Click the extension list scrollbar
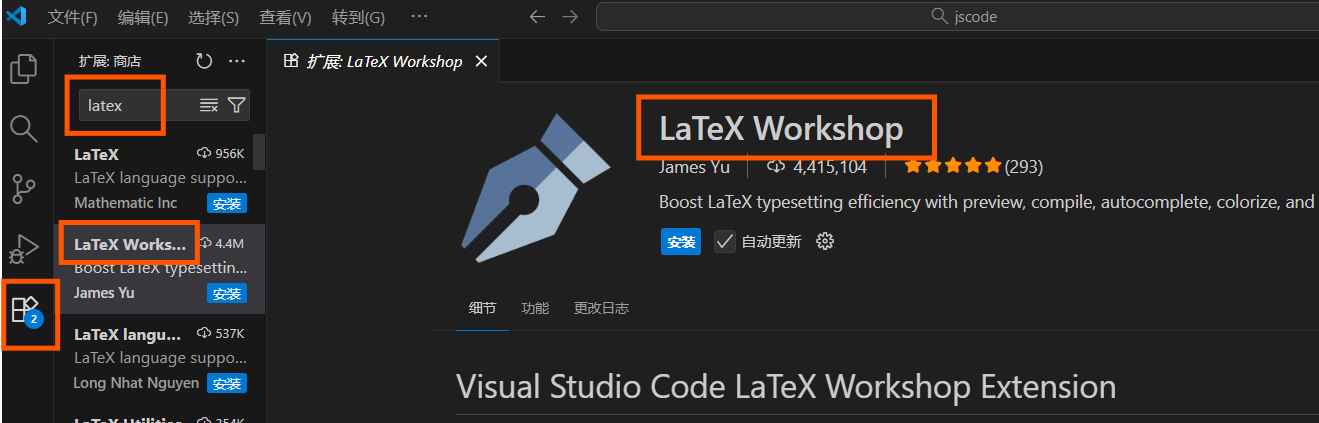The image size is (1319, 423). click(259, 152)
